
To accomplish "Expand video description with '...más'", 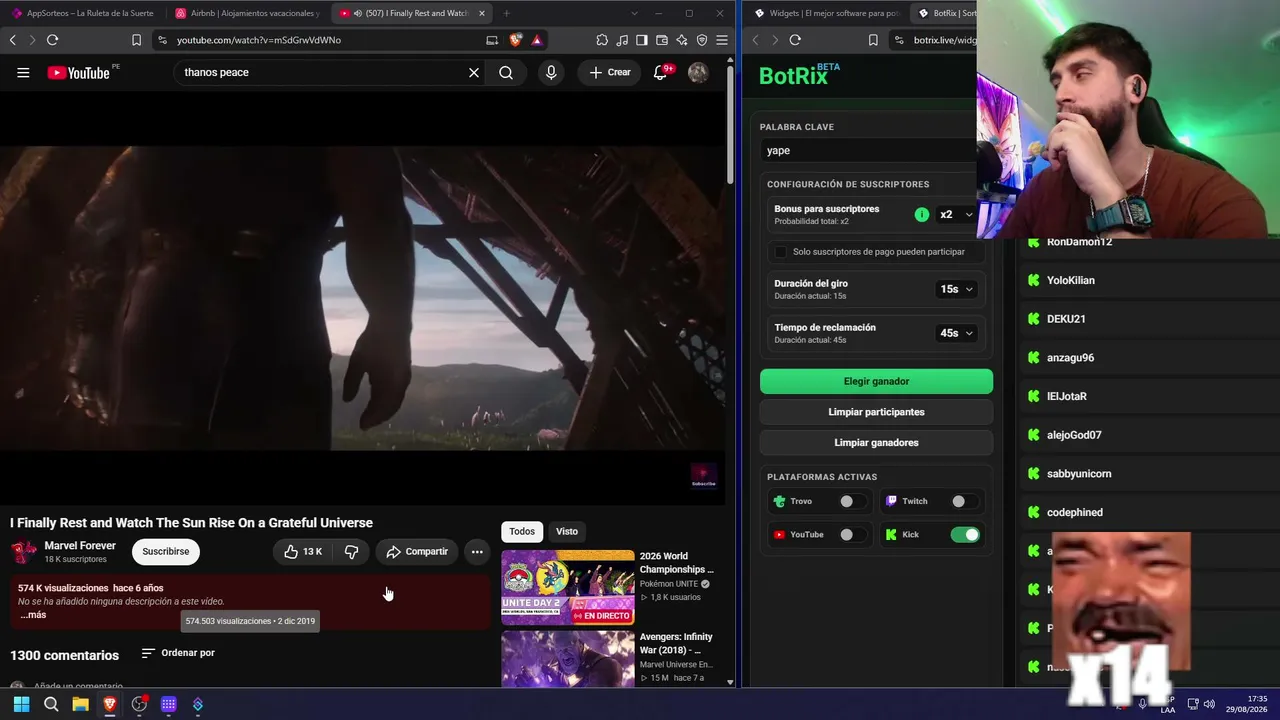I will click(33, 615).
